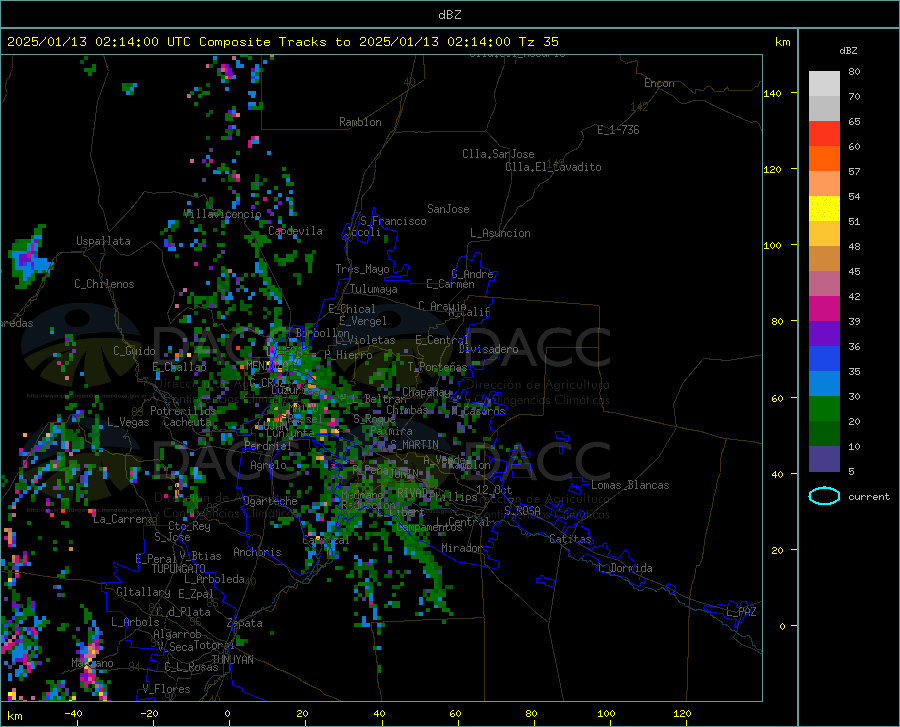Screen dimensions: 900x727
Task: Click the cyan 'current' ellipse legend icon
Action: [x=824, y=496]
